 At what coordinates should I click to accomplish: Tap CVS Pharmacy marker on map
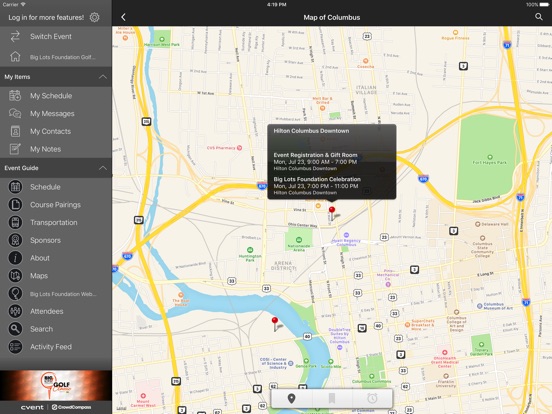pos(239,148)
